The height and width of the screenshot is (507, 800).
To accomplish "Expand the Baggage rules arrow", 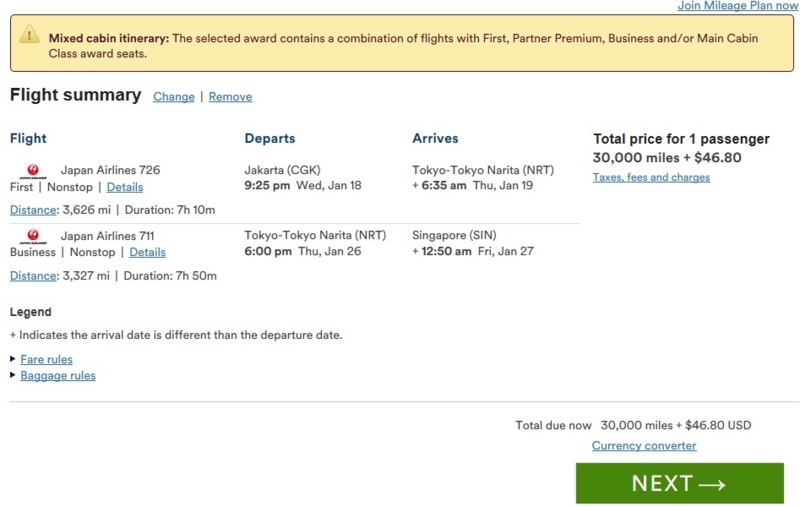I will pyautogui.click(x=13, y=375).
